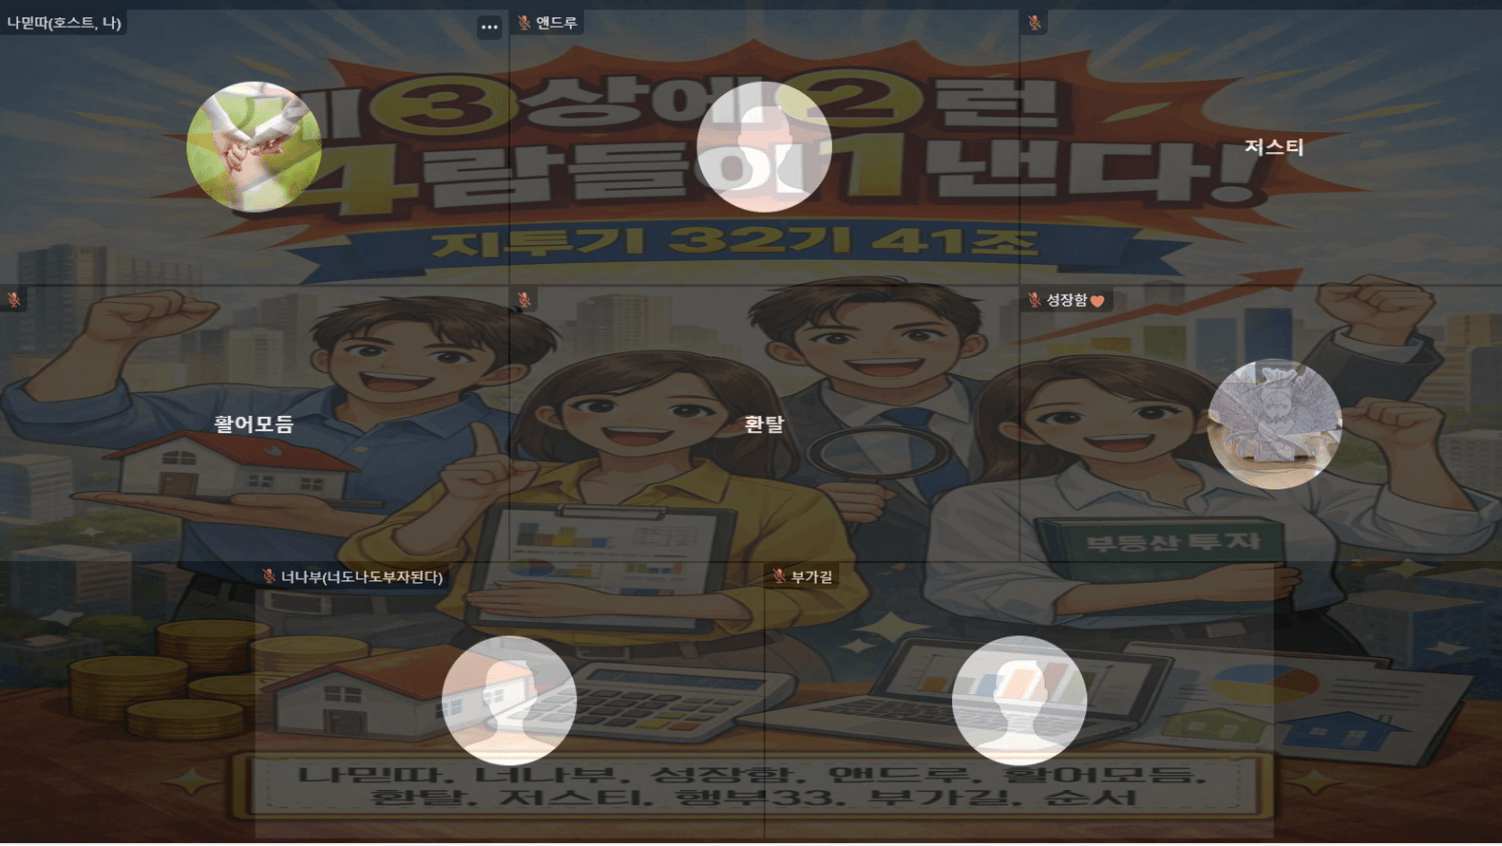Click the 부가길 name label
1502x846 pixels.
pyautogui.click(x=811, y=577)
